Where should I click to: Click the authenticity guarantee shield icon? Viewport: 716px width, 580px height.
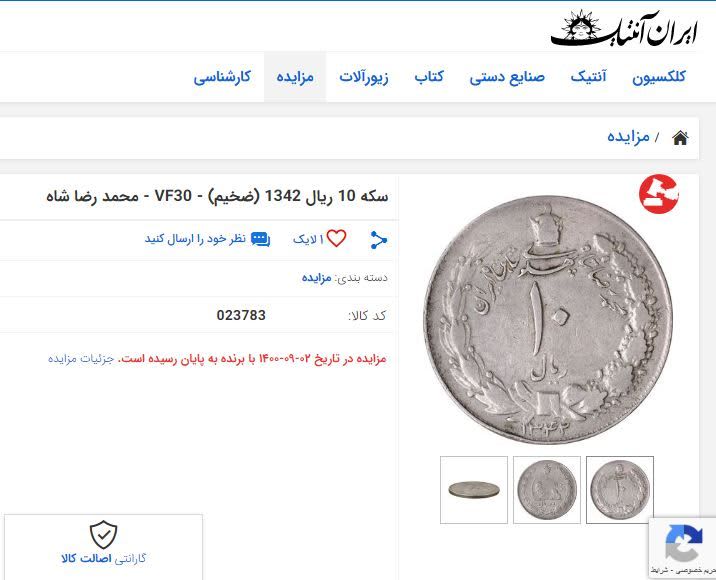point(103,534)
